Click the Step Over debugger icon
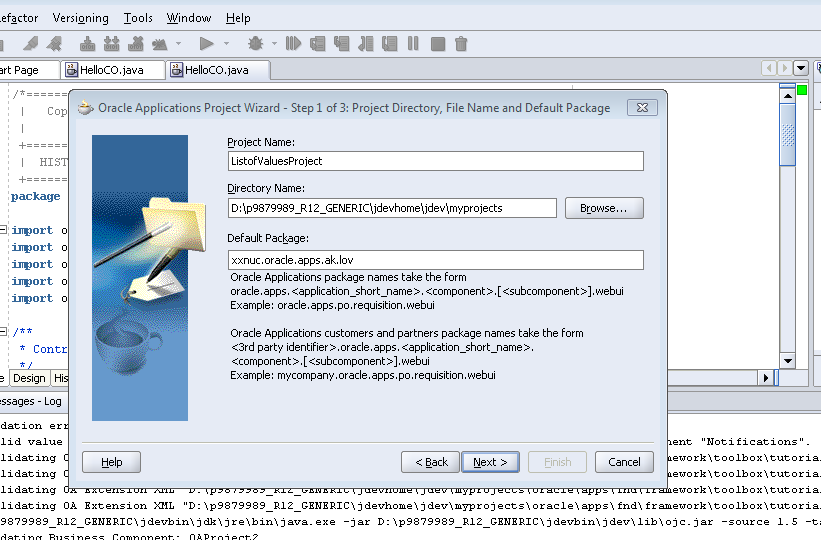 coord(317,43)
